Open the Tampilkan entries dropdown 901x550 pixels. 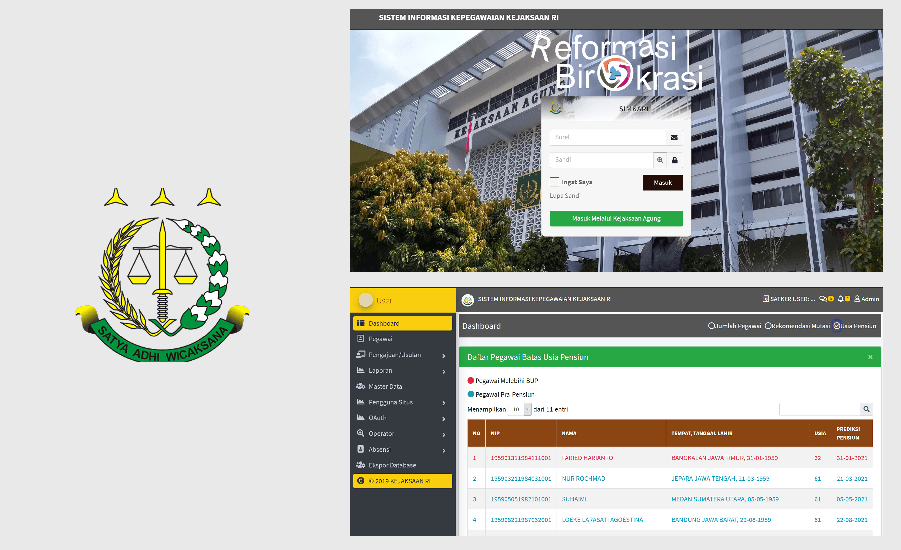(519, 410)
